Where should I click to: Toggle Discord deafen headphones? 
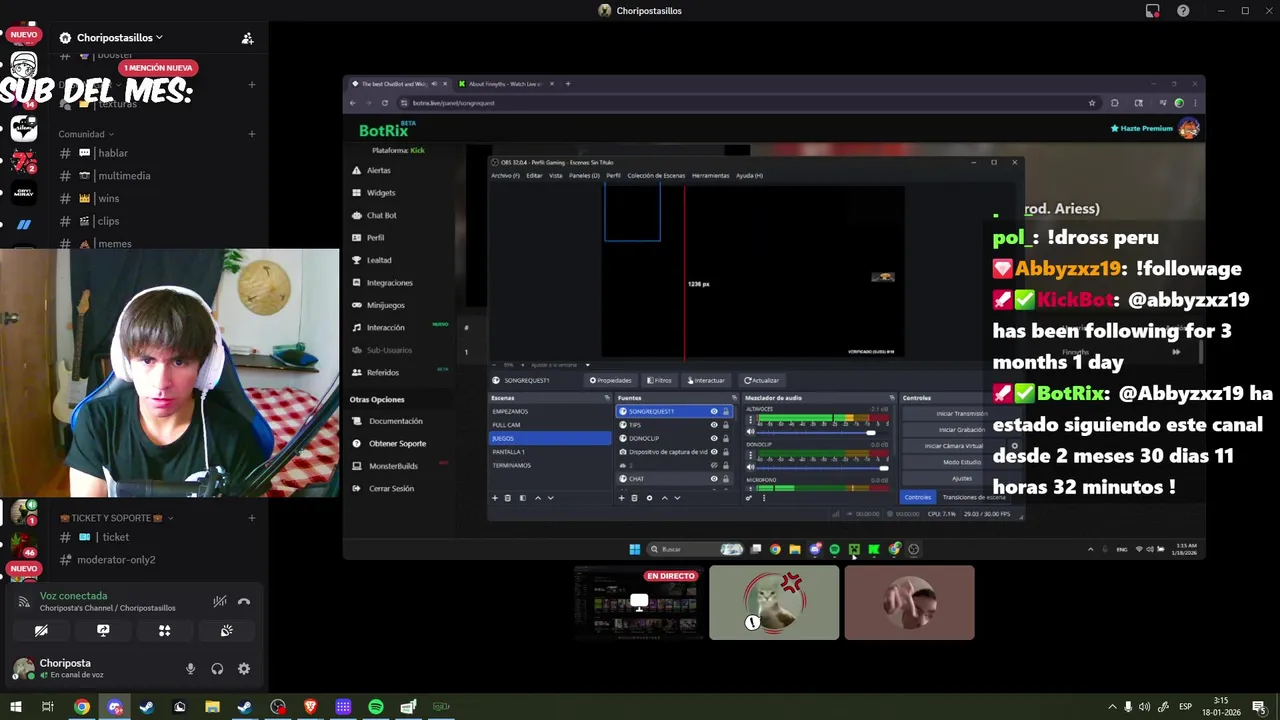[217, 669]
